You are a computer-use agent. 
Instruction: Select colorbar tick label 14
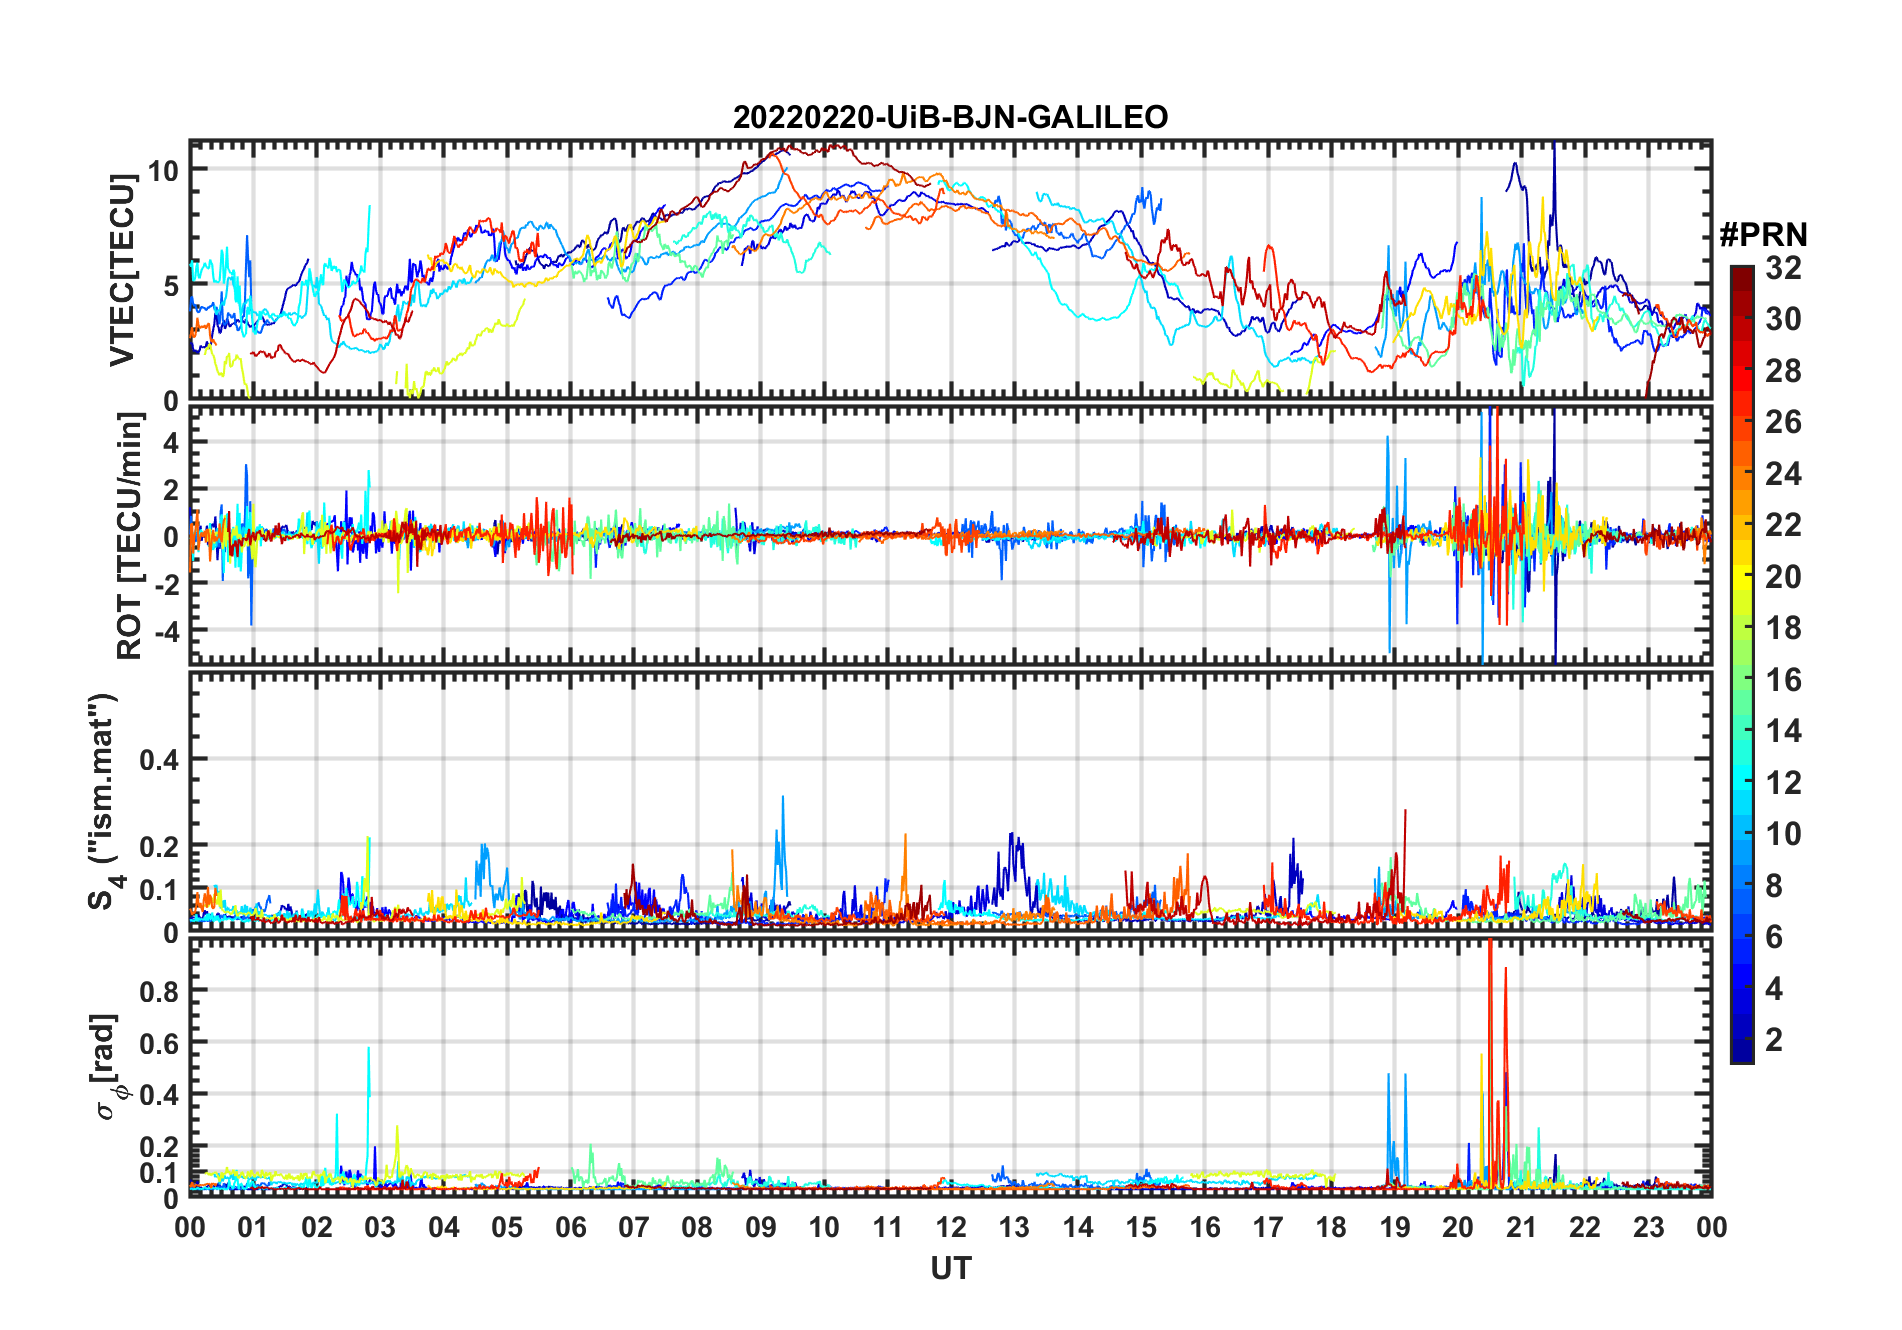1783,731
